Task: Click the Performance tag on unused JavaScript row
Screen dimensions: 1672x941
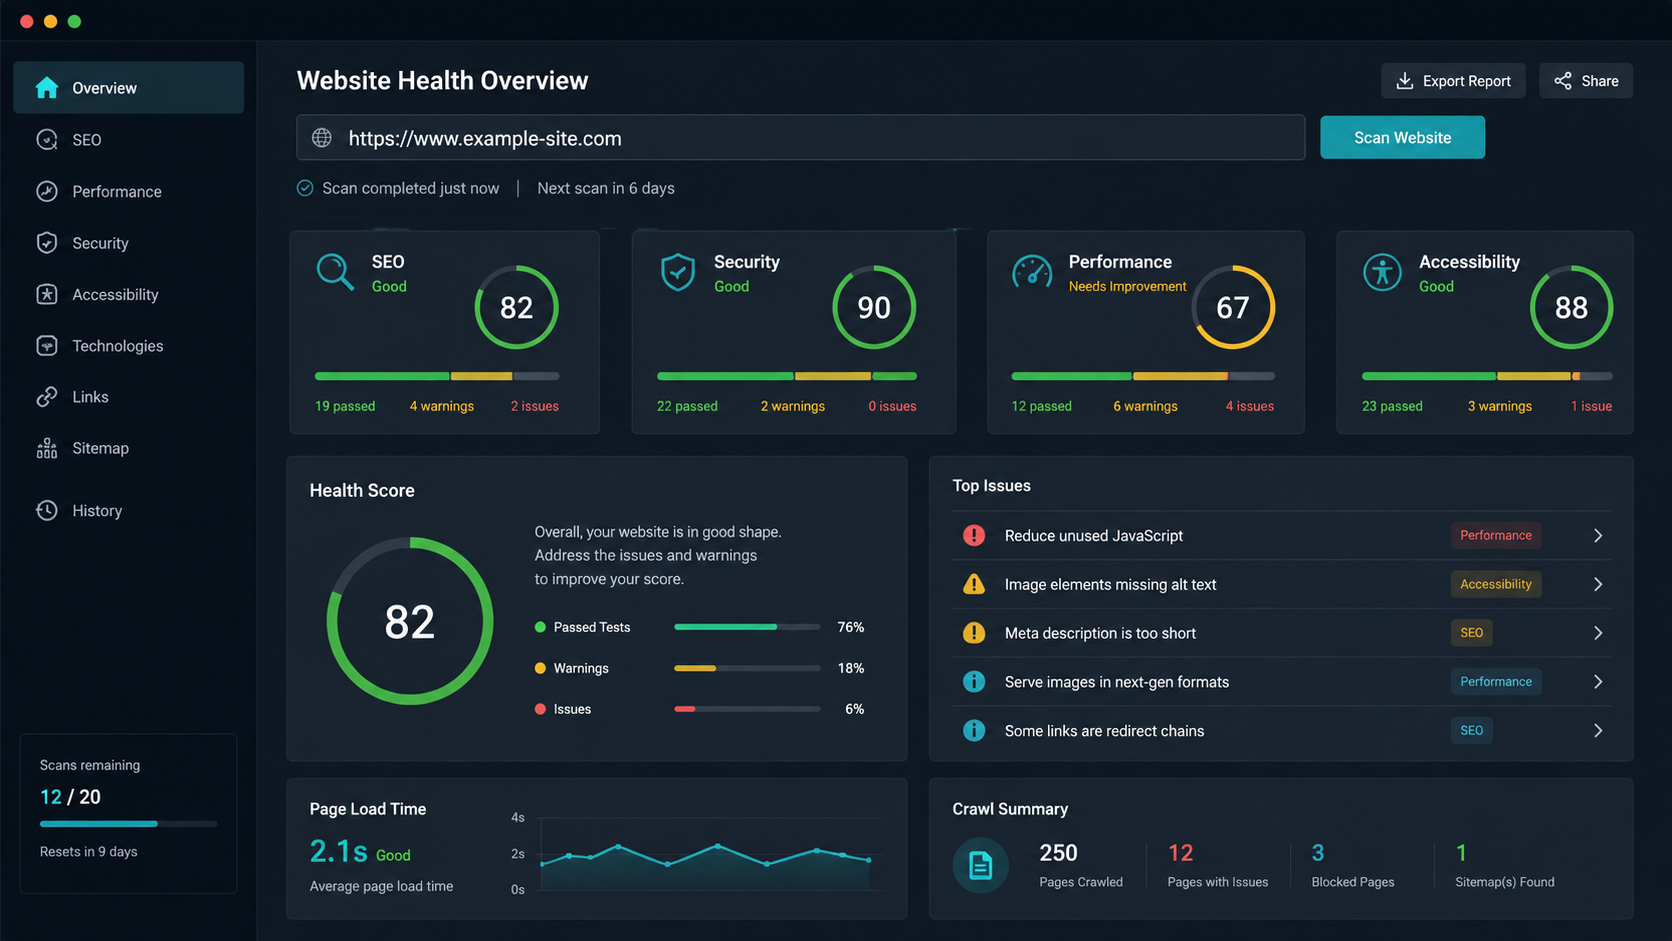Action: click(1495, 535)
